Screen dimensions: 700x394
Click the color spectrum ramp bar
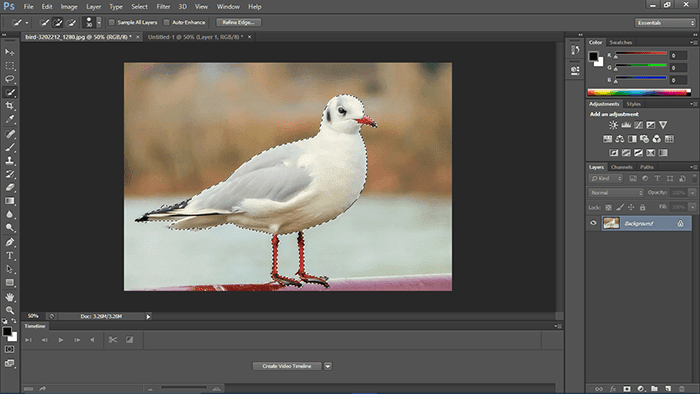[x=639, y=92]
